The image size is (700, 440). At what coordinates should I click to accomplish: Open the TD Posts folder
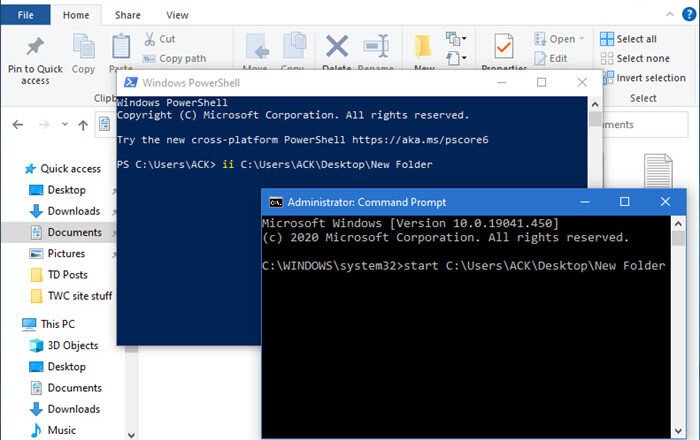(x=59, y=274)
